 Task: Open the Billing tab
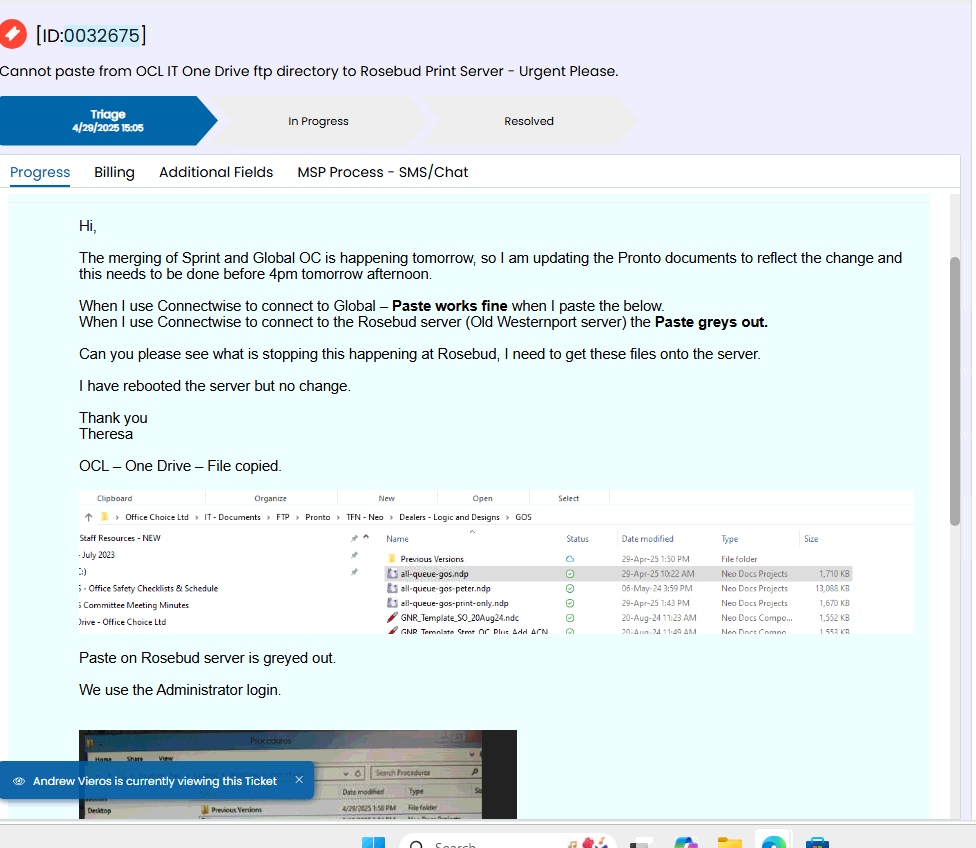coord(115,172)
